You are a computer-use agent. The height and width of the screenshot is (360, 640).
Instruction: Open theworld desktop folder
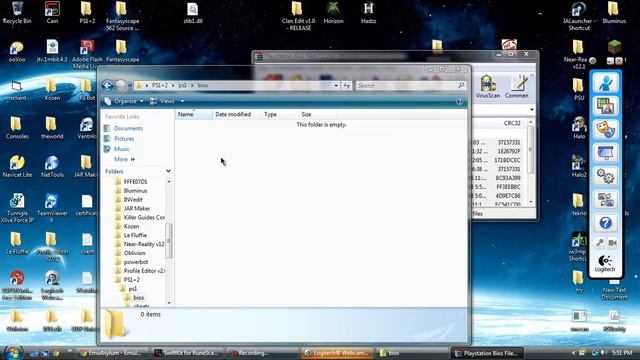(x=52, y=128)
